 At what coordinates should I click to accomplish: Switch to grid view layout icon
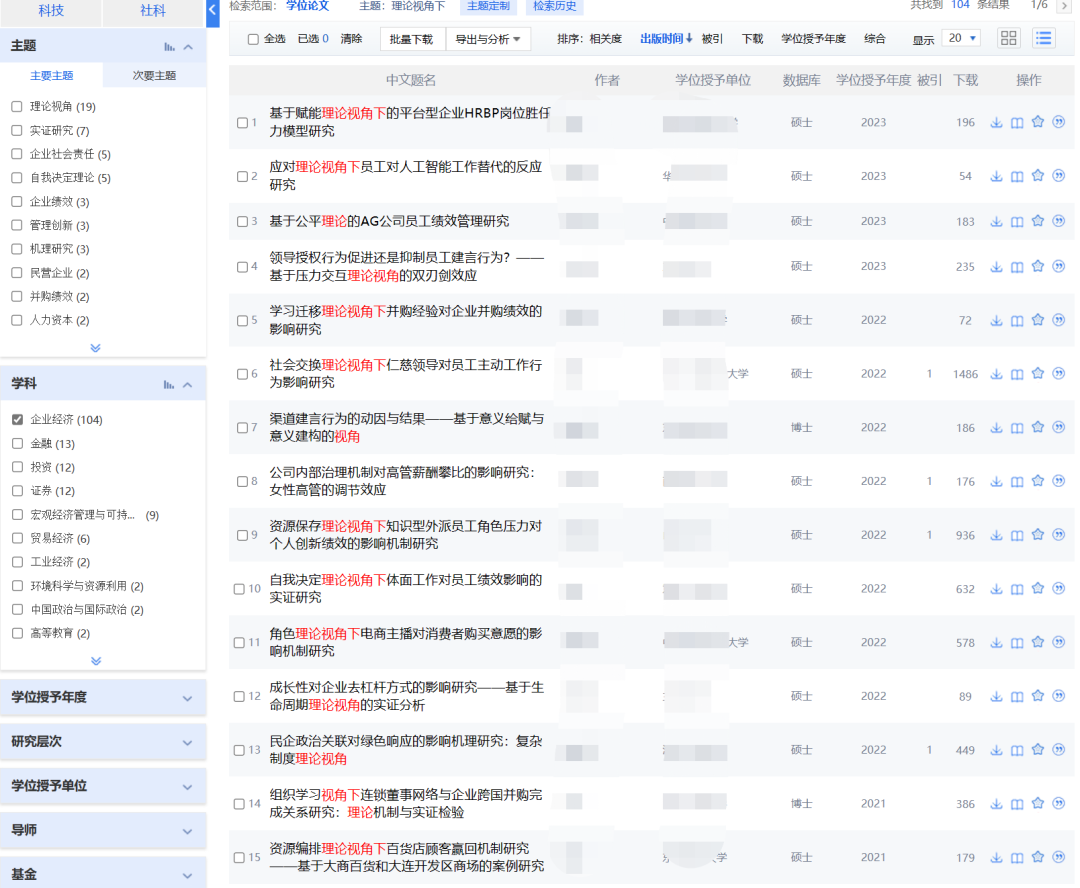1008,38
